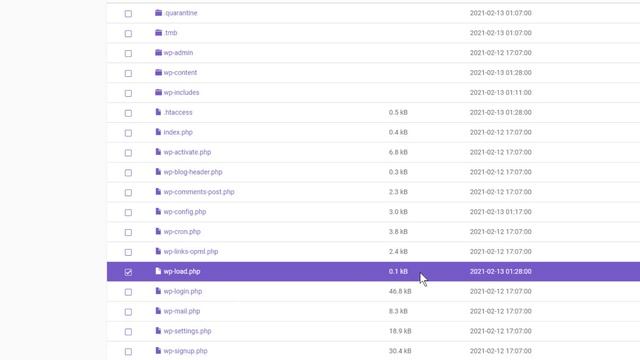Screen dimensions: 640x360
Task: Click the wp-settings.php file icon
Action: (158, 331)
